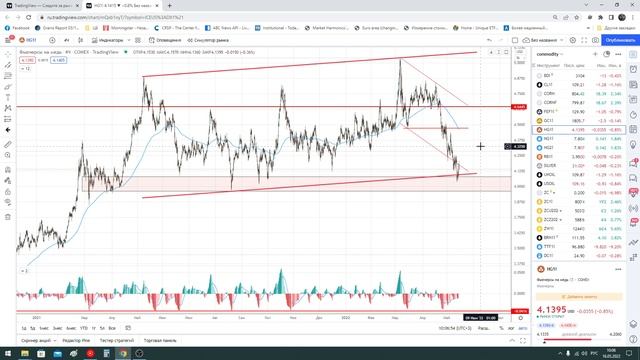Activate the zoom in tool
The height and width of the screenshot is (360, 640).
8,155
